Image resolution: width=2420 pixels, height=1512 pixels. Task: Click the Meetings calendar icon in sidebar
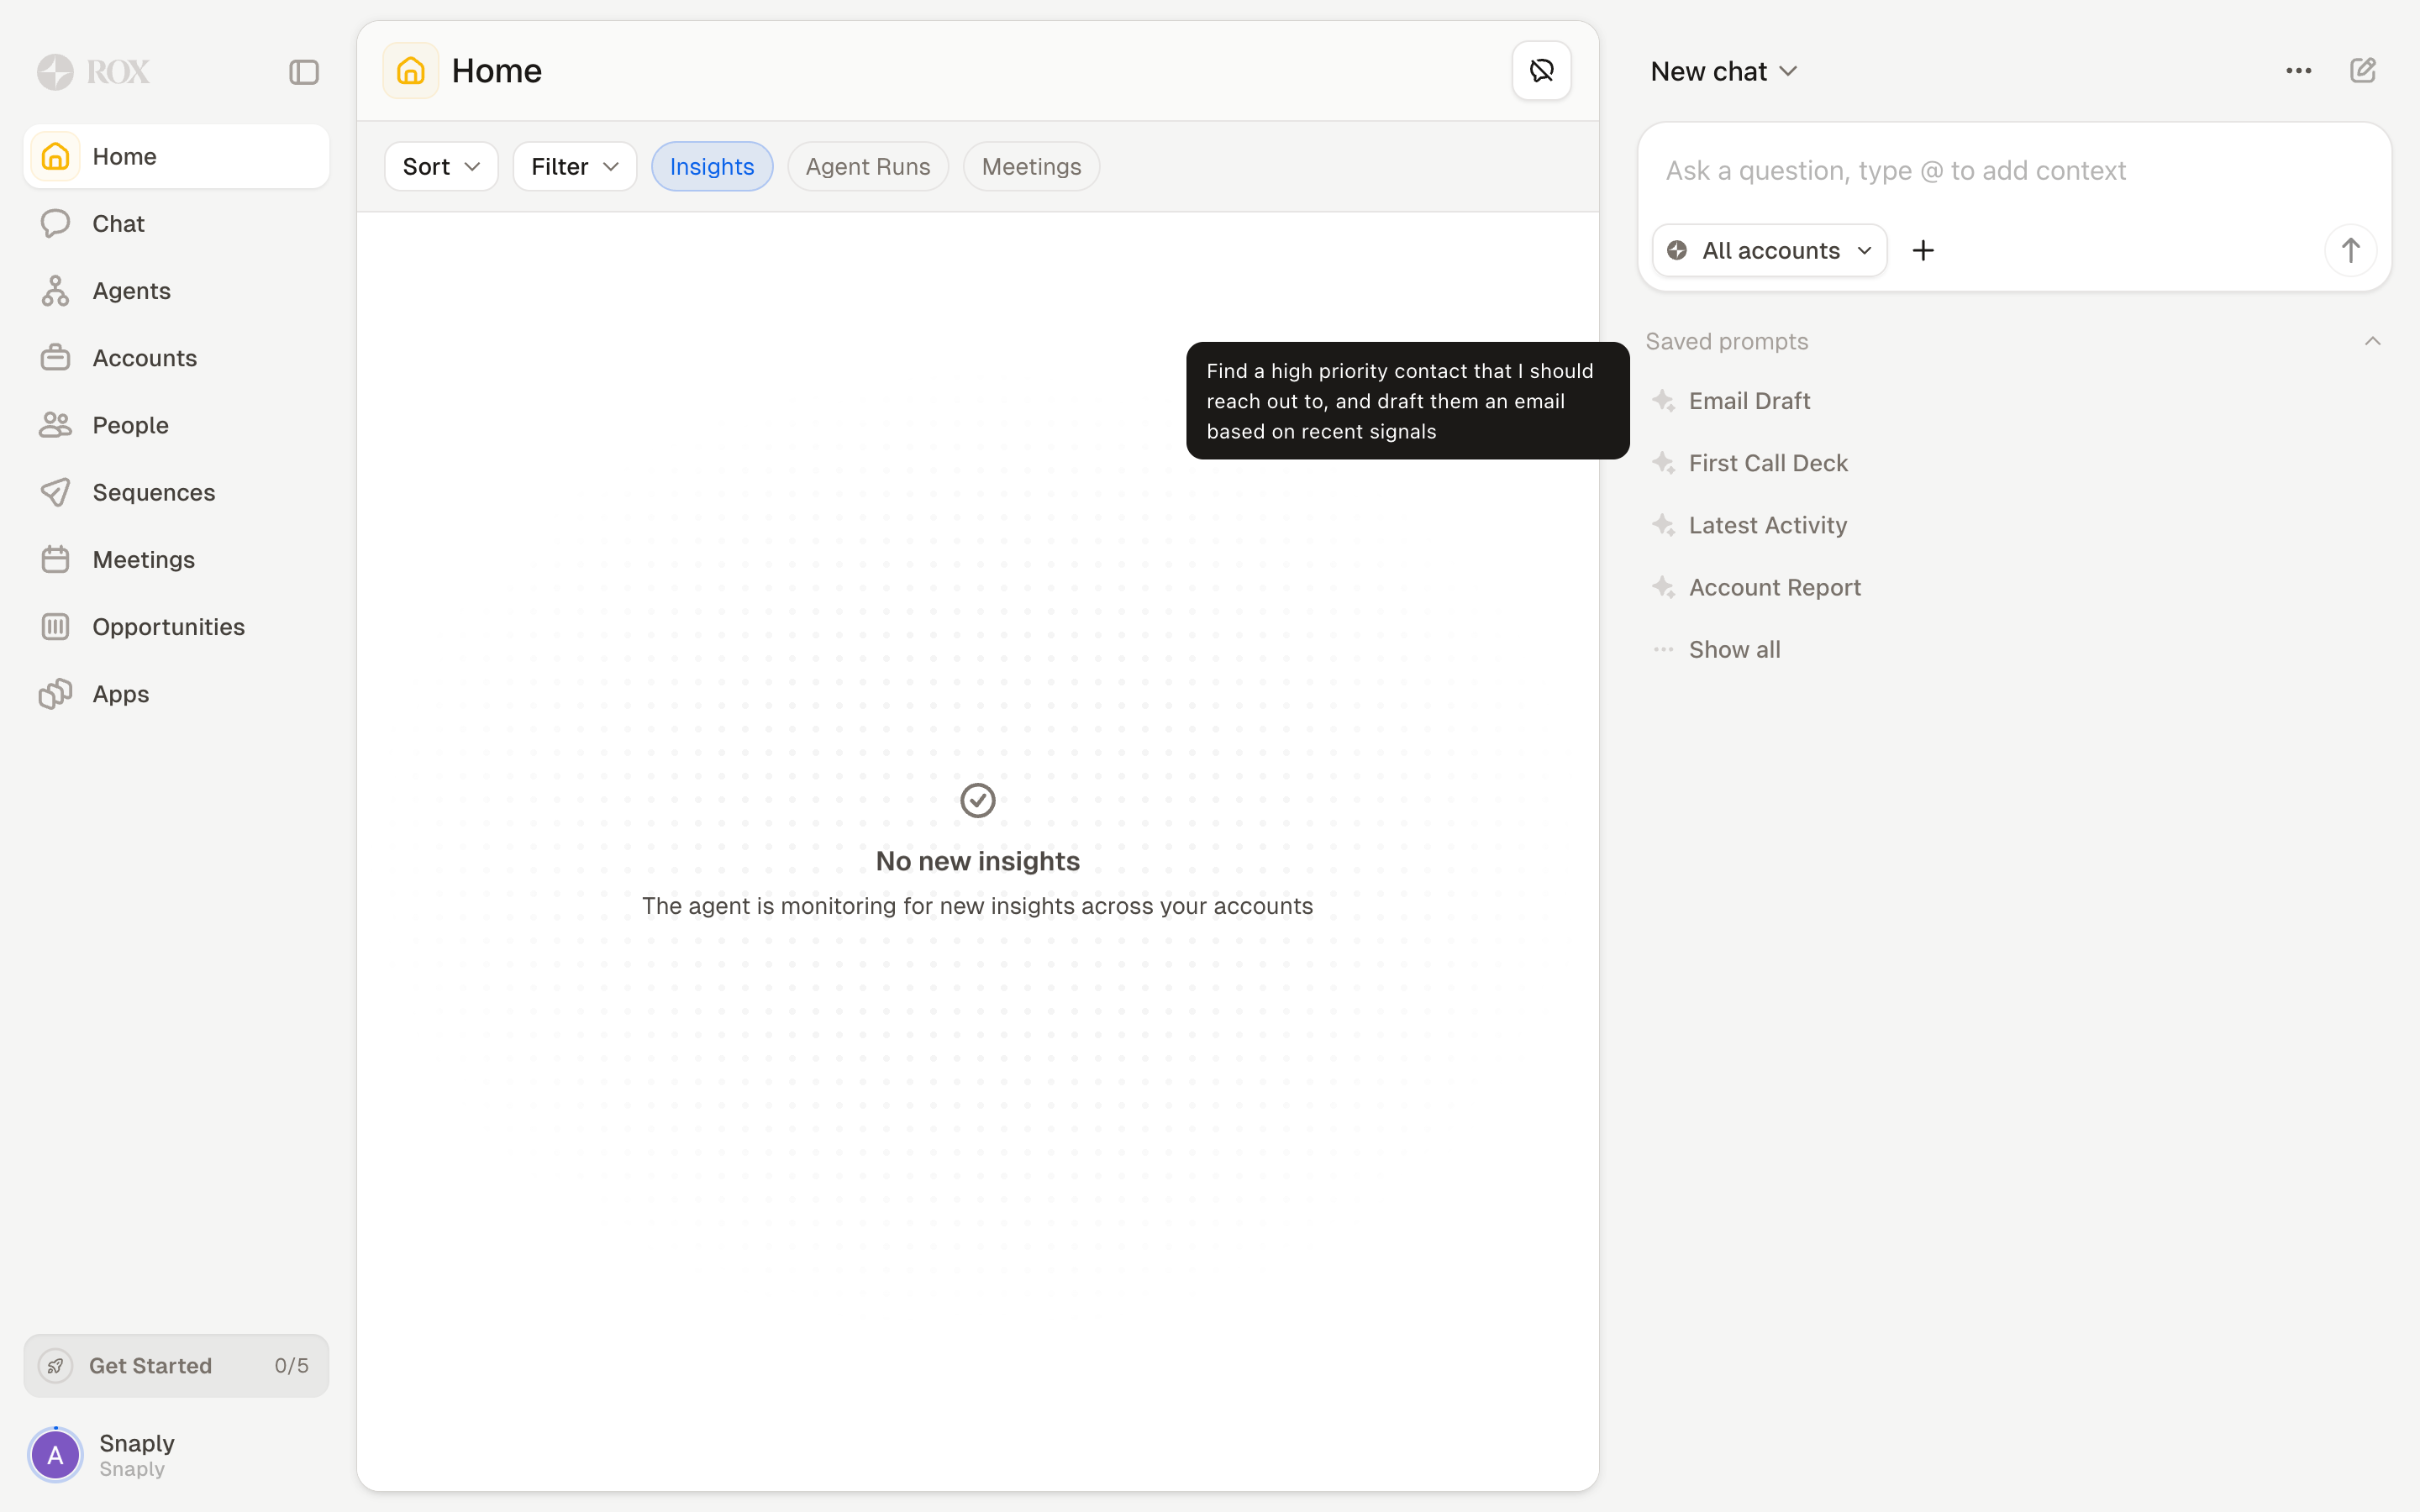[x=56, y=559]
